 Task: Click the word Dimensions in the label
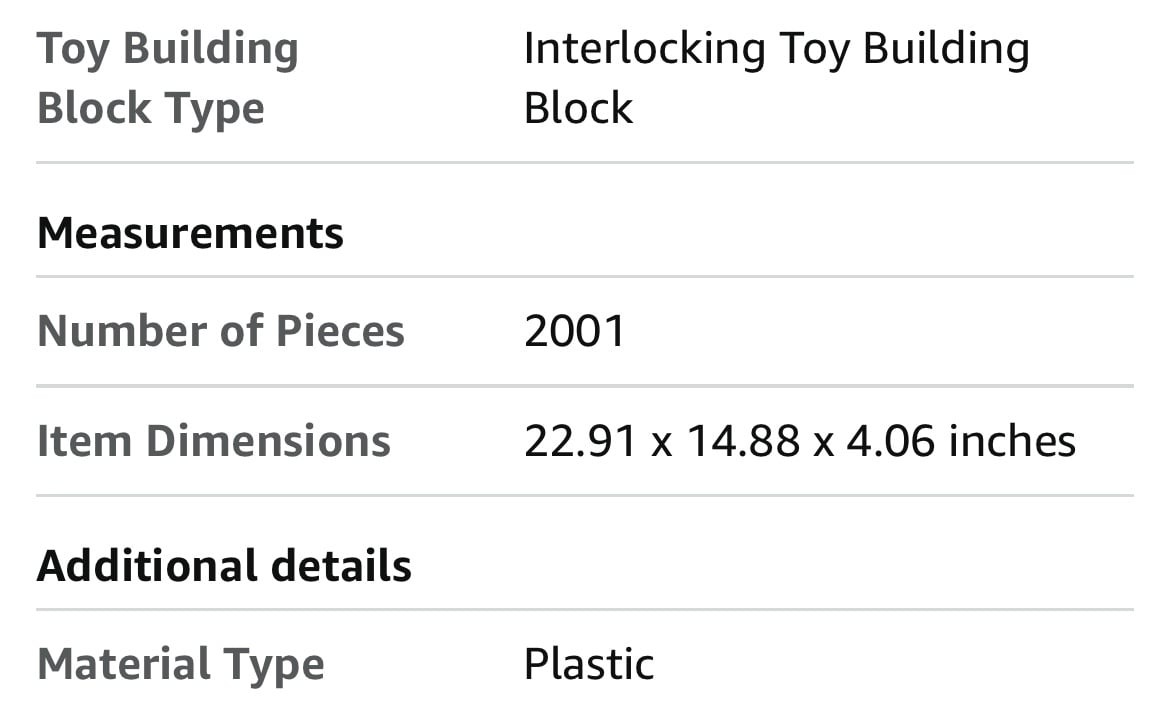pyautogui.click(x=269, y=440)
